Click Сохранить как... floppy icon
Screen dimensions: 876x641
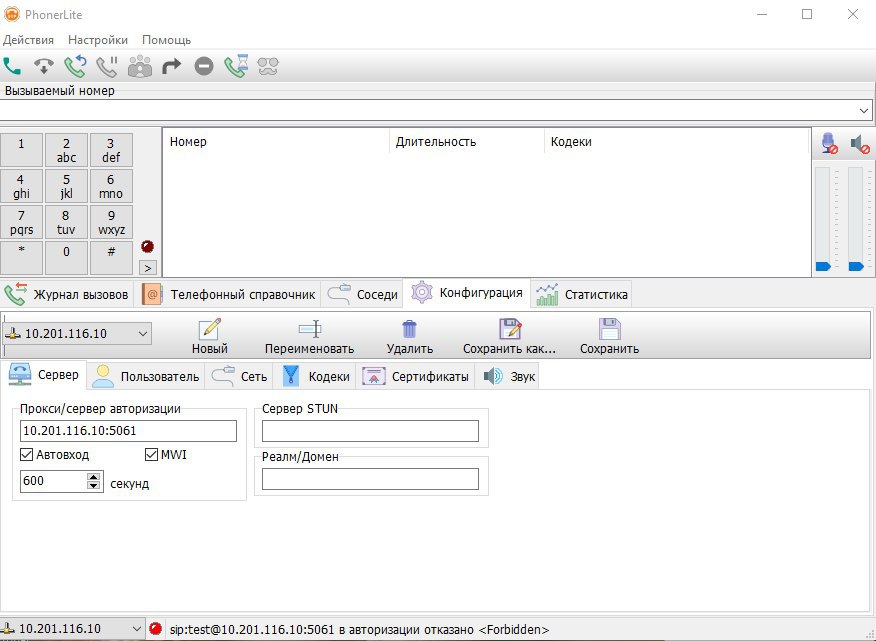pyautogui.click(x=510, y=329)
